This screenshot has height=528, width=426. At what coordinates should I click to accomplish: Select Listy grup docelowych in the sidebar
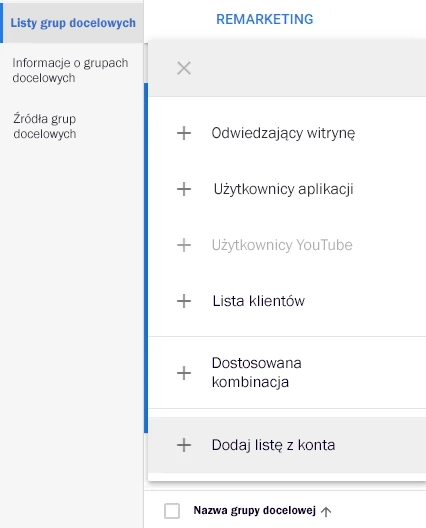(x=73, y=23)
